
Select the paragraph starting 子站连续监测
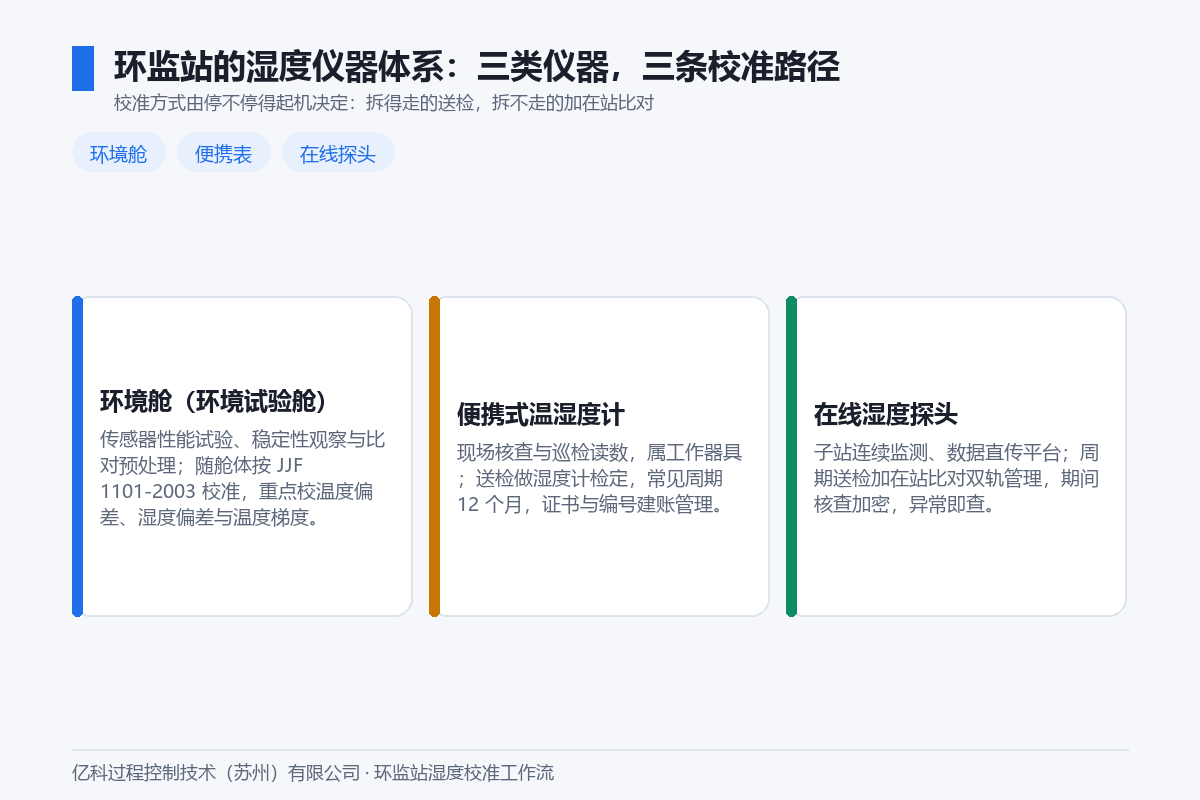957,478
